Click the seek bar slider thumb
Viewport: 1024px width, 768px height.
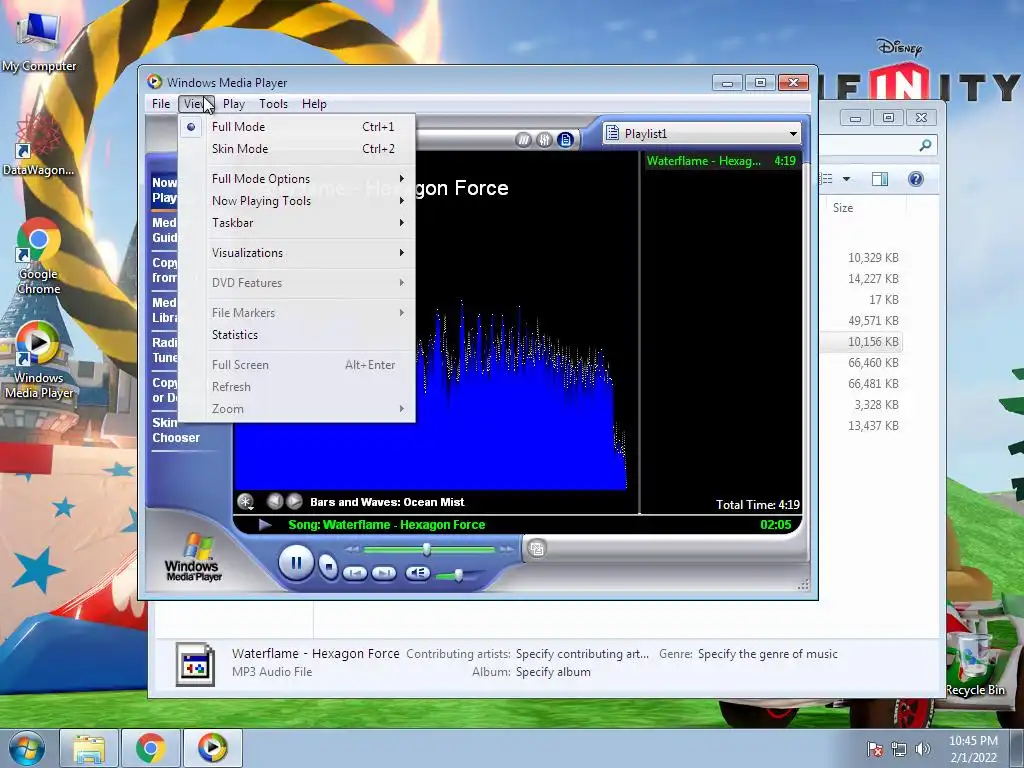coord(426,549)
